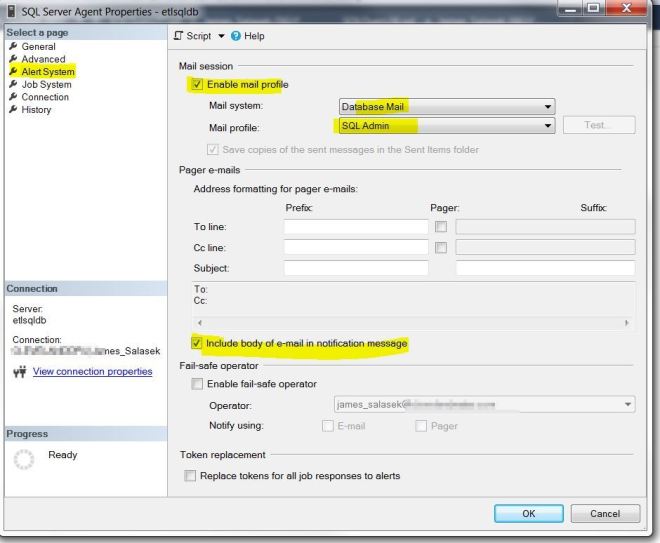Click the History page wrench icon
Screen dimensions: 660x543
13,110
